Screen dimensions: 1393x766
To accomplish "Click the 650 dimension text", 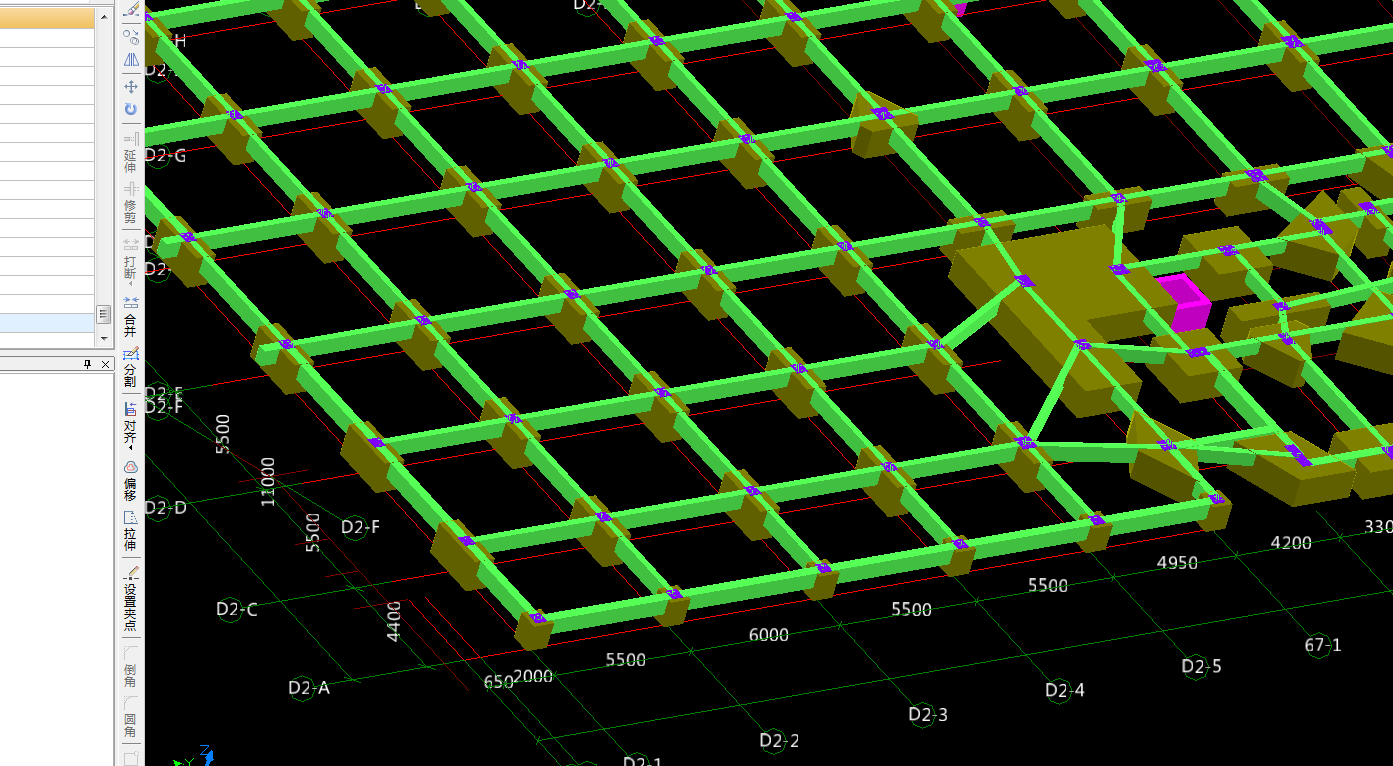I will point(498,682).
